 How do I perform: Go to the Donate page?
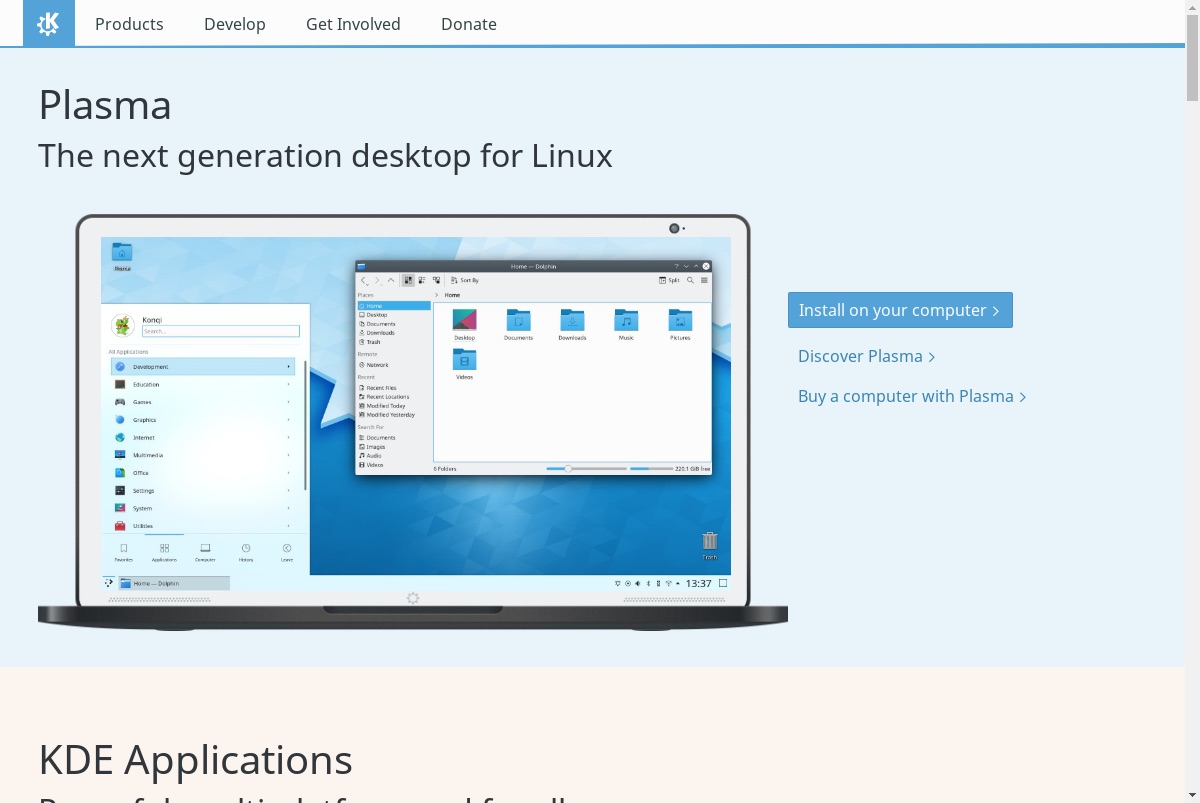tap(469, 24)
